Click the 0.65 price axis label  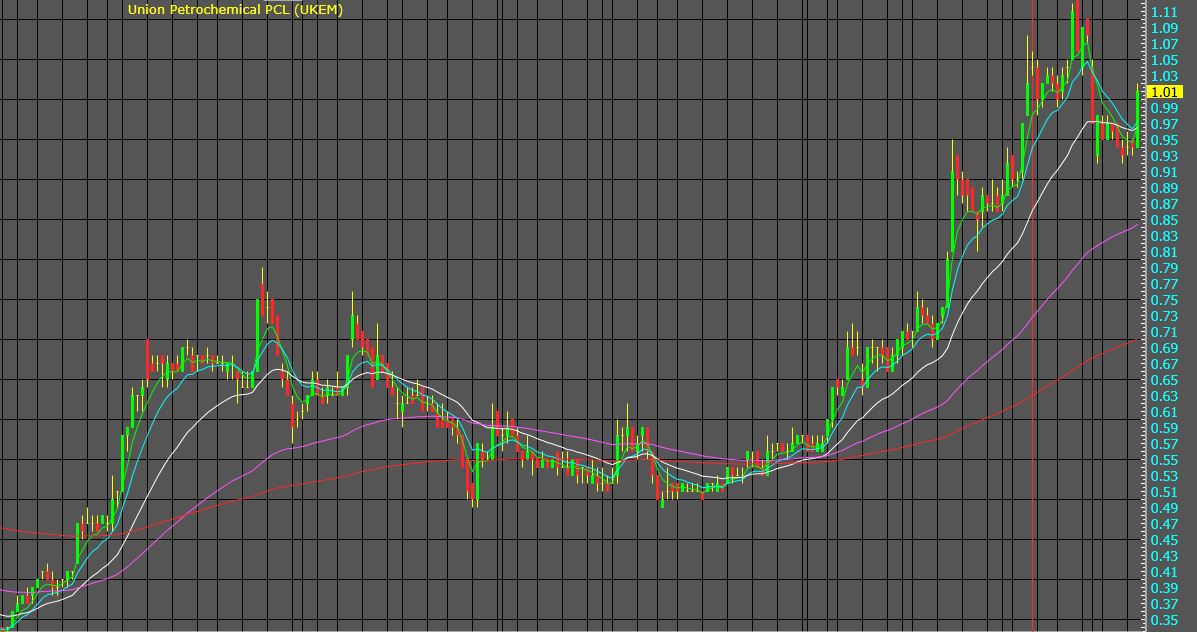pos(1164,379)
